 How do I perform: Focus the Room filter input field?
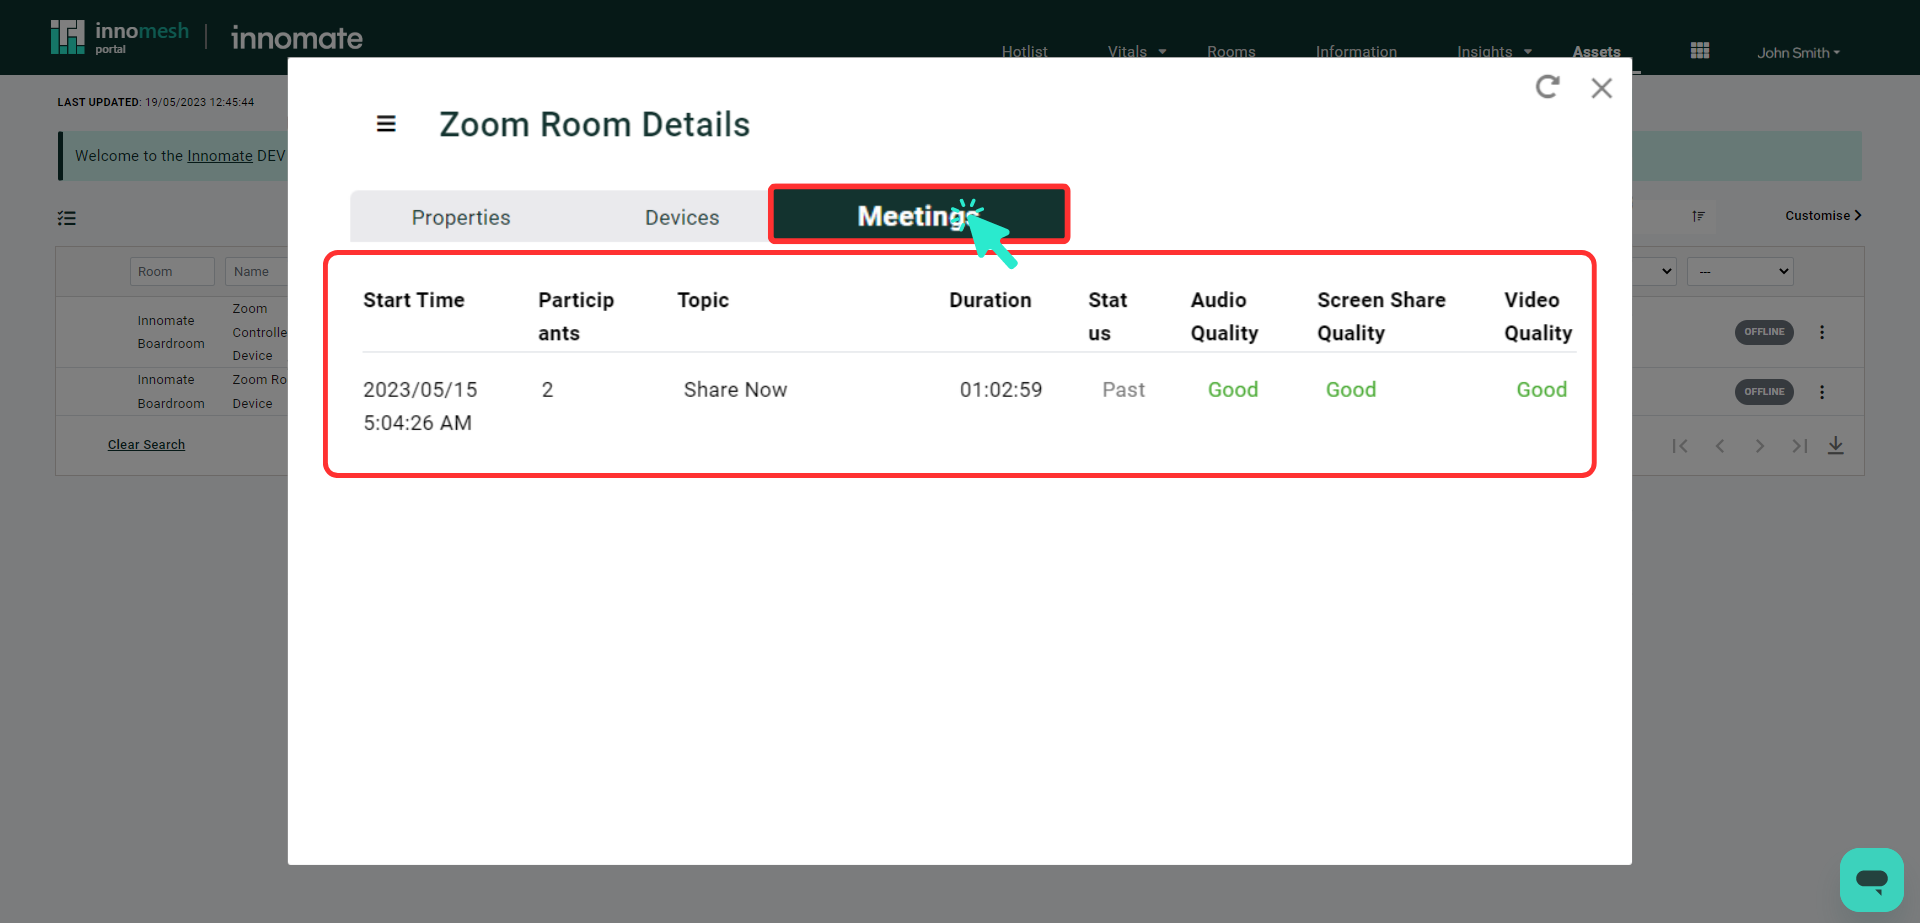172,272
